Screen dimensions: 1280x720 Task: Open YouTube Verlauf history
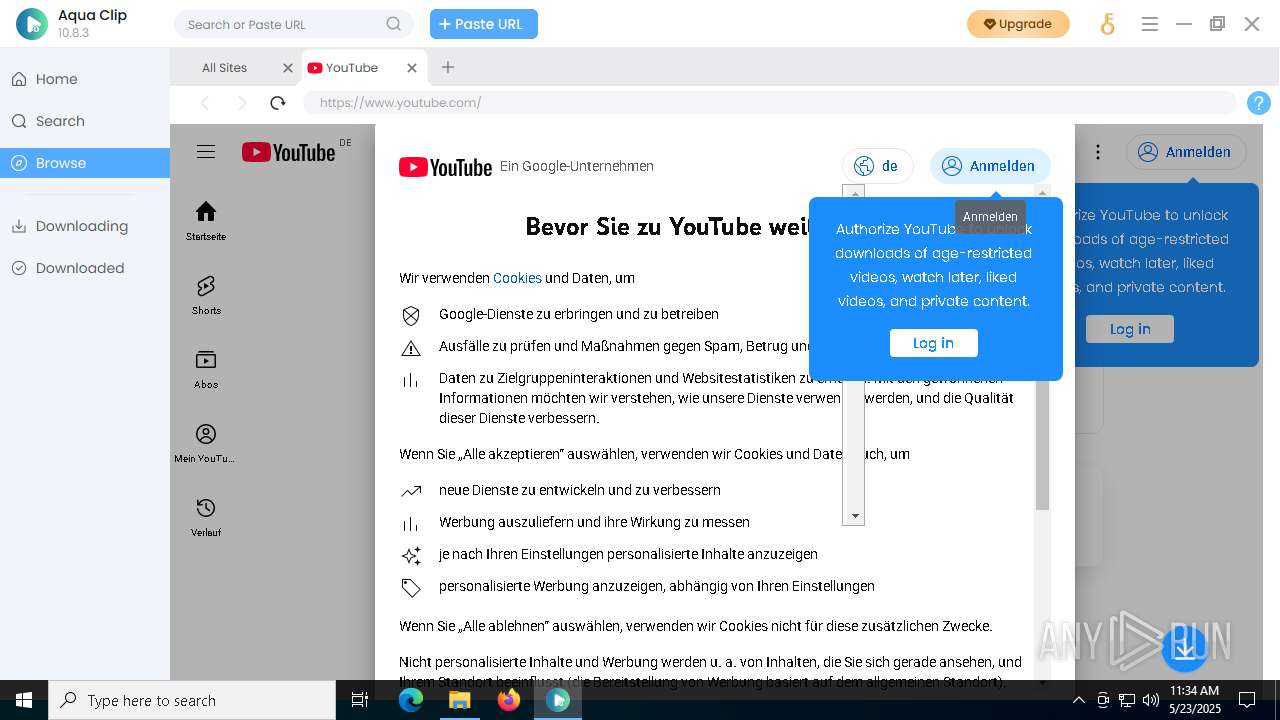(x=206, y=517)
